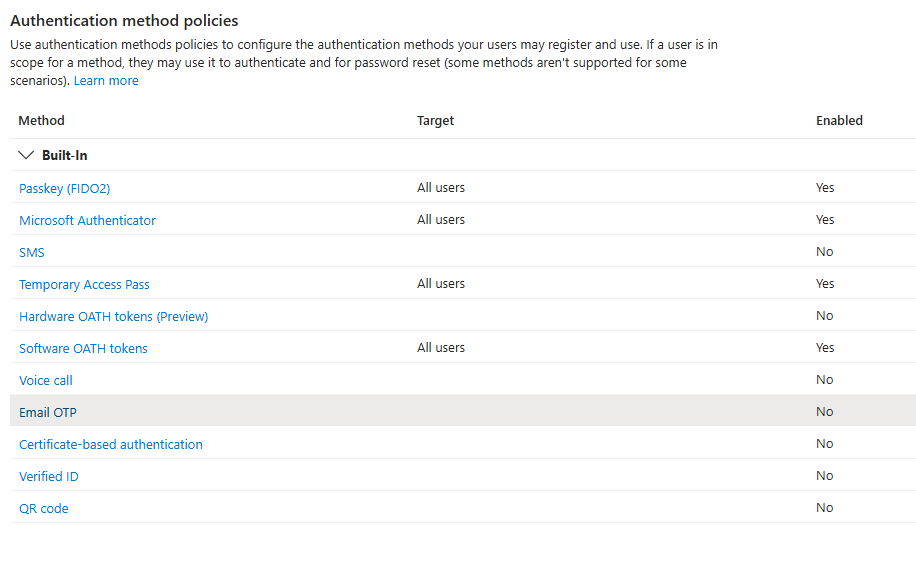Viewport: 916px width, 561px height.
Task: Click All users target for Microsoft Authenticator
Action: tap(440, 220)
